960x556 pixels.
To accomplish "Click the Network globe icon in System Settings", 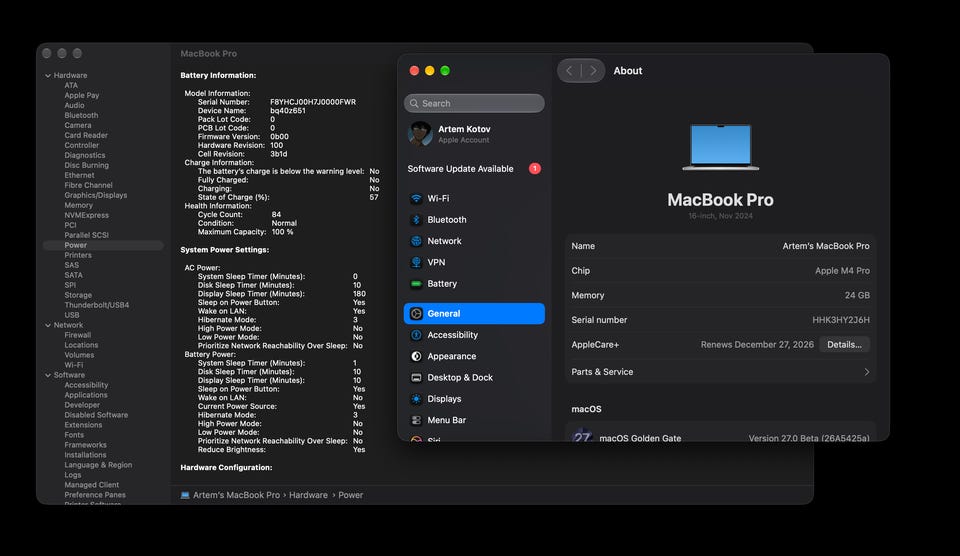I will pyautogui.click(x=416, y=241).
